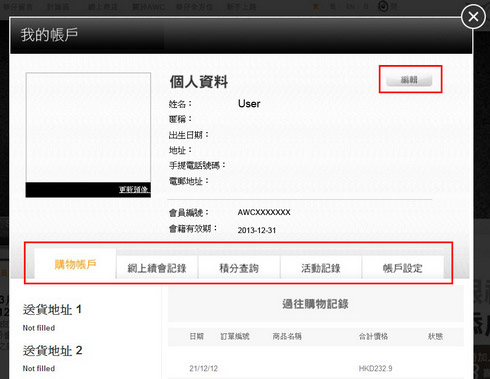This screenshot has width=490, height=379.
Task: Click the 出生日期 label
Action: click(x=189, y=135)
